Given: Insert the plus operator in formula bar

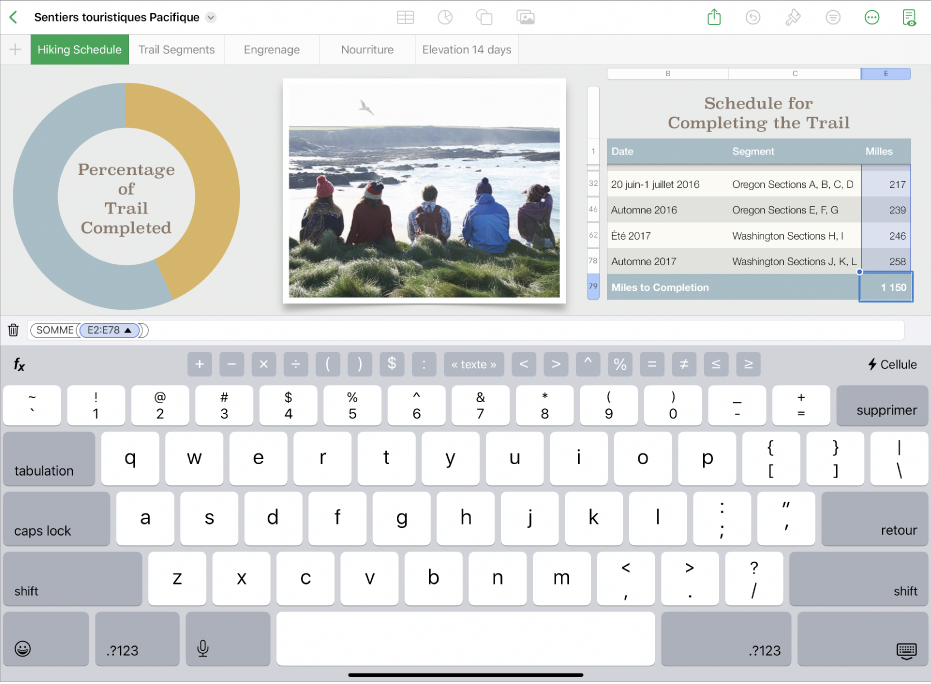Looking at the screenshot, I should coord(200,365).
